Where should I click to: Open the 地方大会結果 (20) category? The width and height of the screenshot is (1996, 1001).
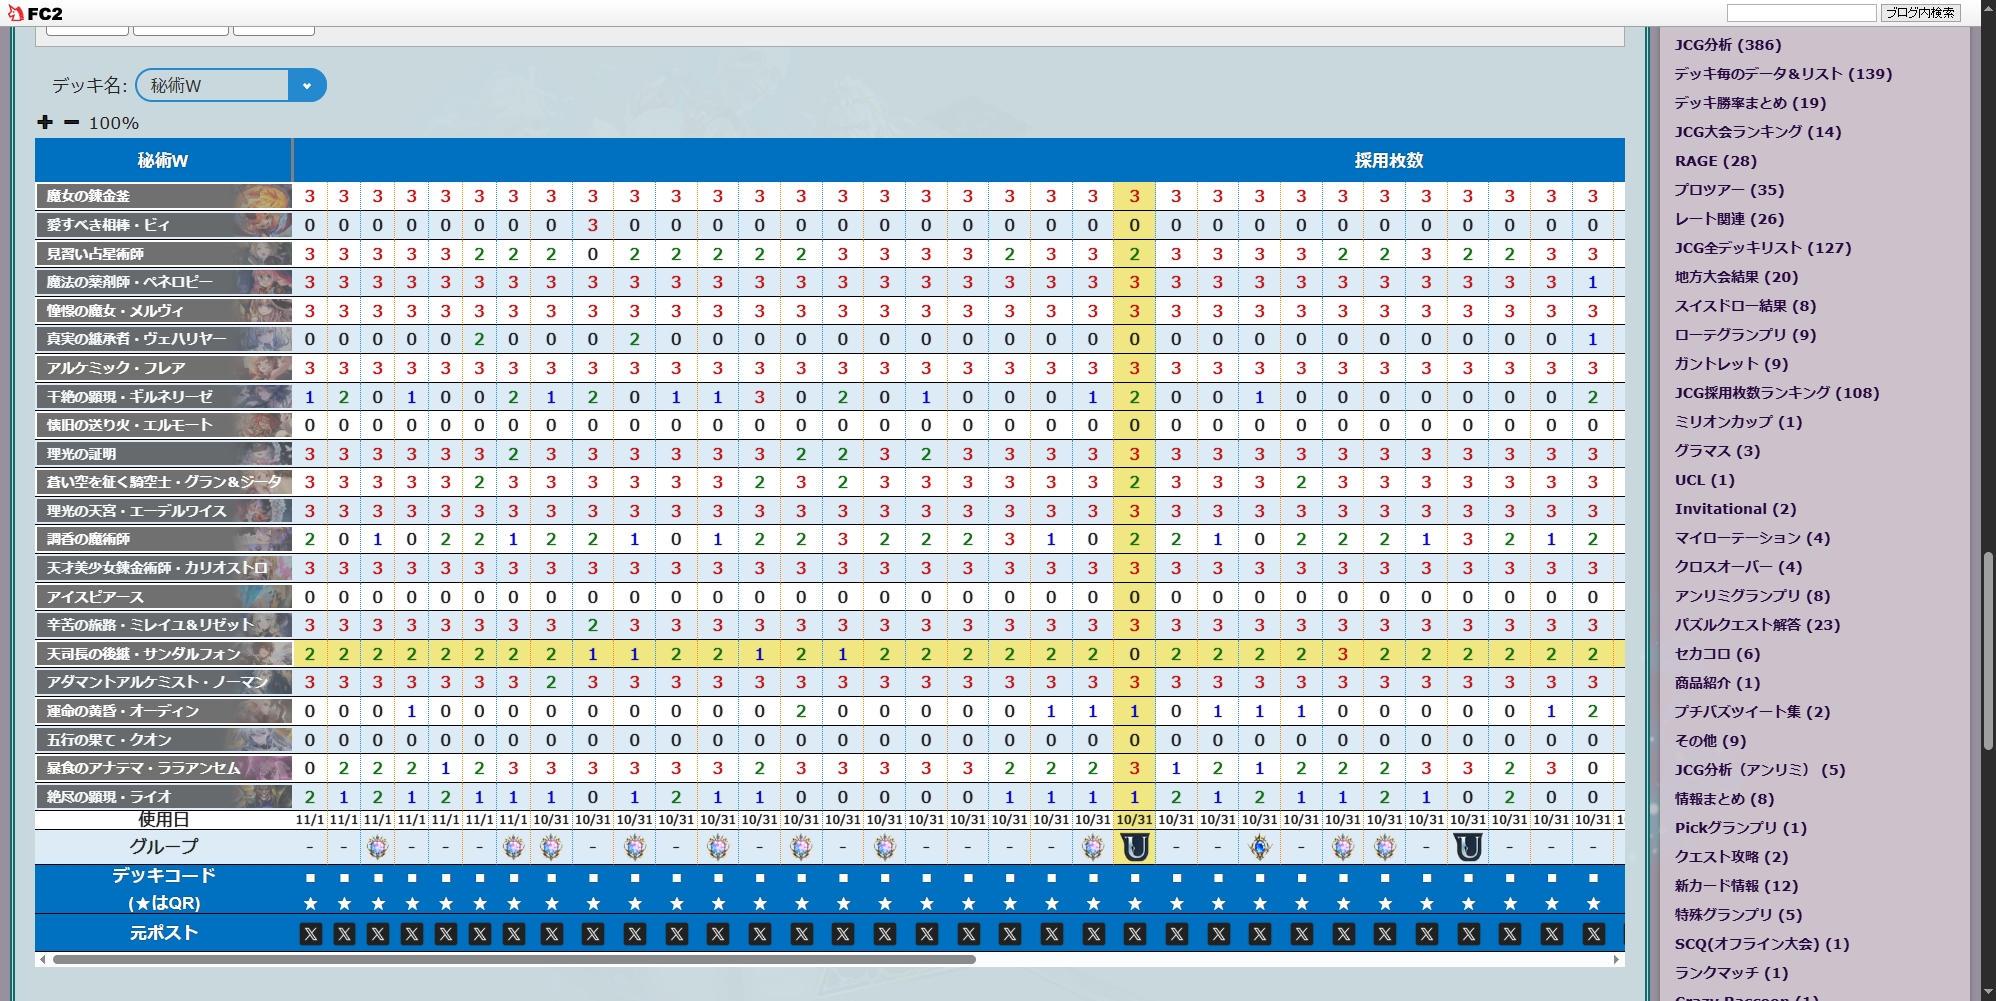1736,277
